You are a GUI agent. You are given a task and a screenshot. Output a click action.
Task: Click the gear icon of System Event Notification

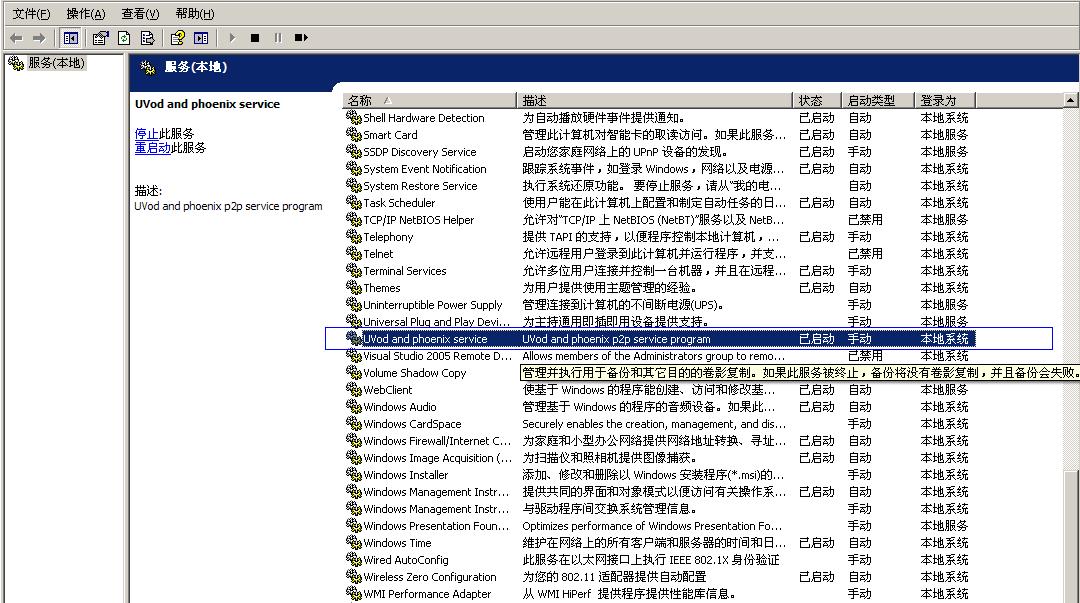pyautogui.click(x=353, y=169)
